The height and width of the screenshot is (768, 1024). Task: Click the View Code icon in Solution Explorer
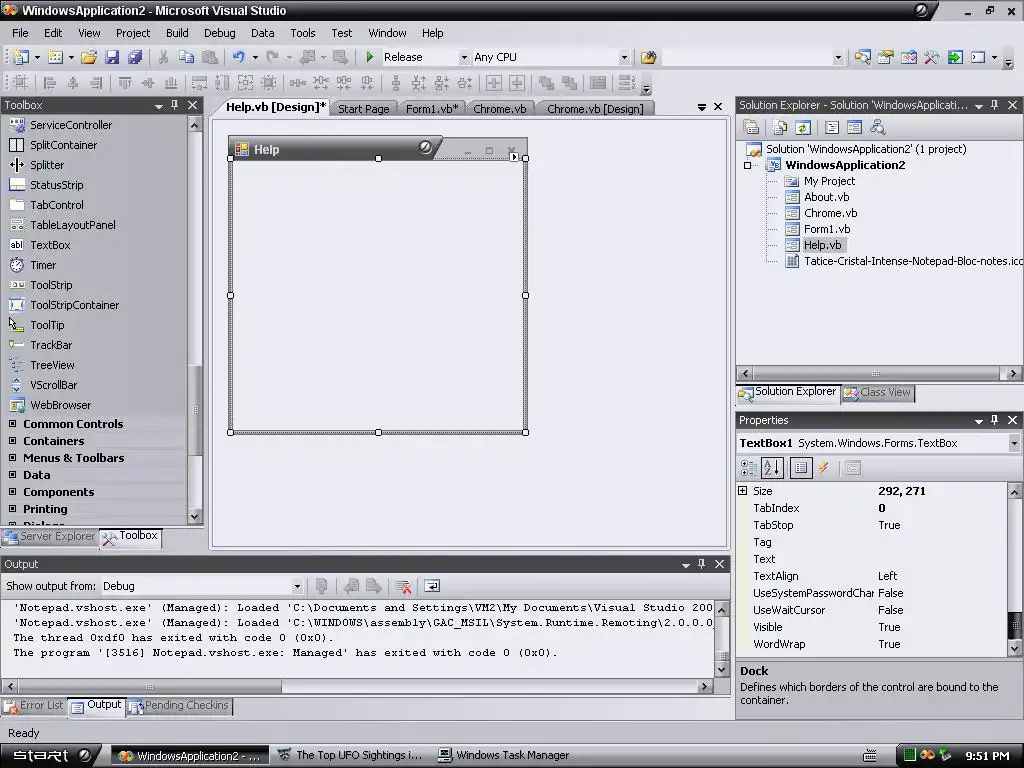click(832, 127)
